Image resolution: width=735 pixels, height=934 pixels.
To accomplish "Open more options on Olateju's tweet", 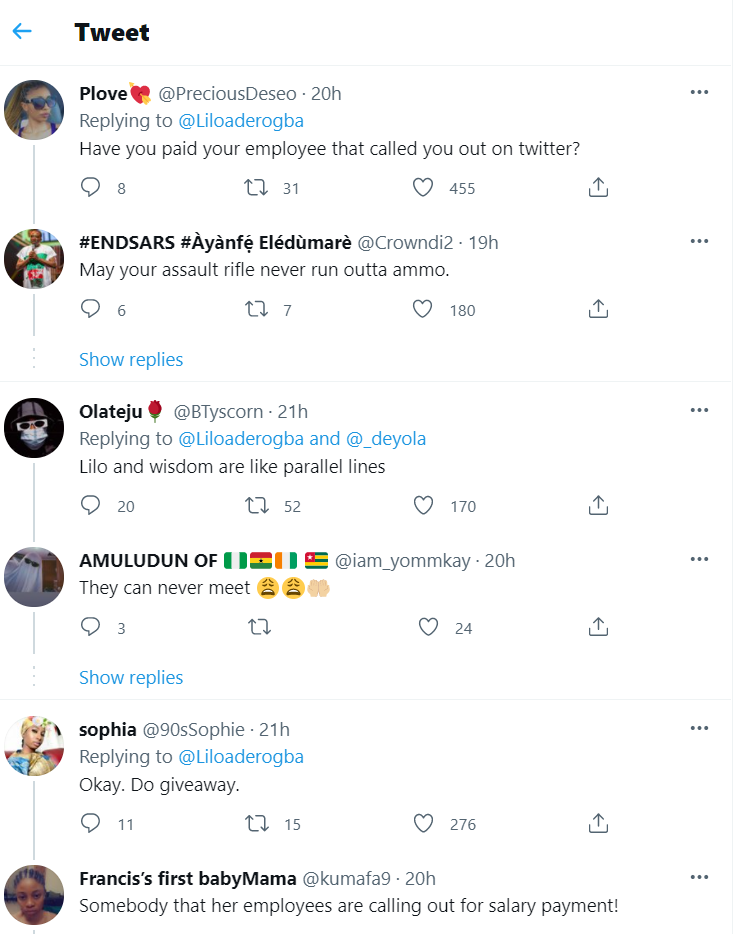I will tap(699, 411).
